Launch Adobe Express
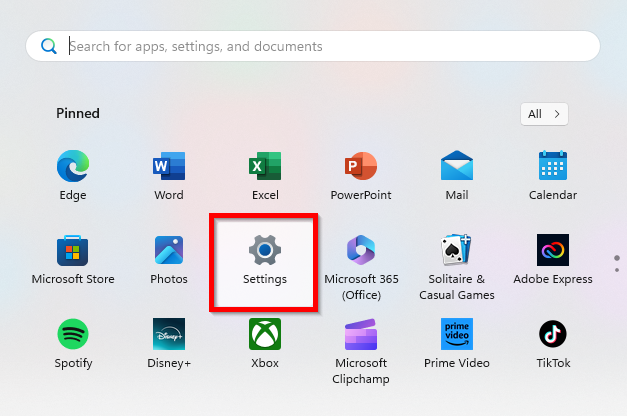627x416 pixels. coord(553,259)
